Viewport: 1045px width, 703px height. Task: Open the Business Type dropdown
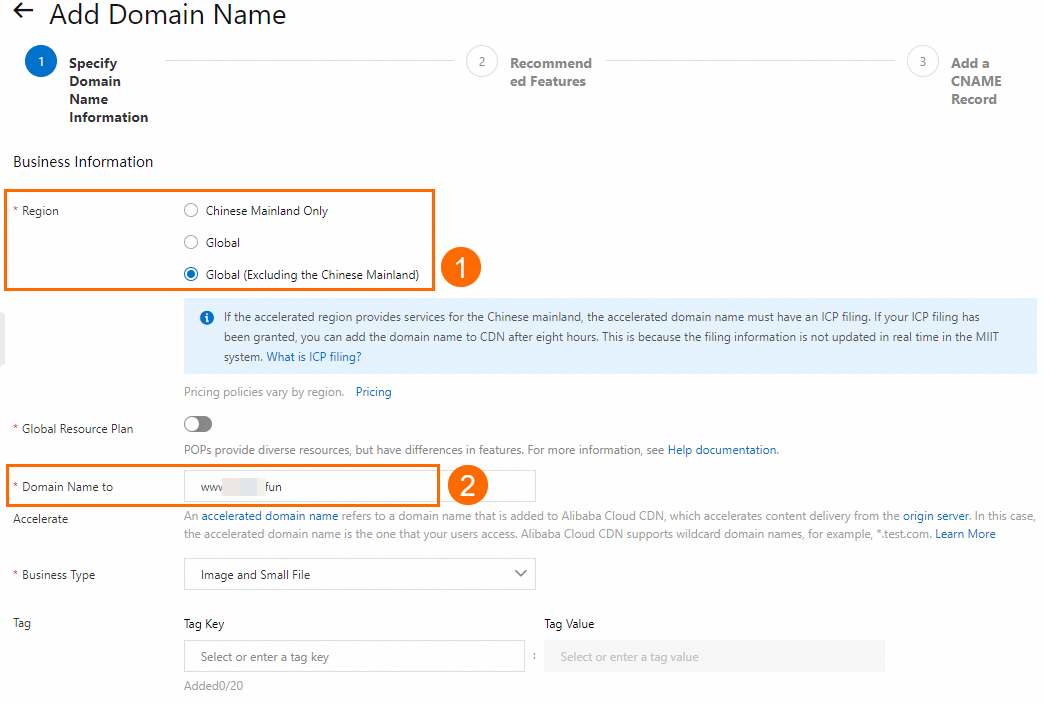tap(360, 574)
